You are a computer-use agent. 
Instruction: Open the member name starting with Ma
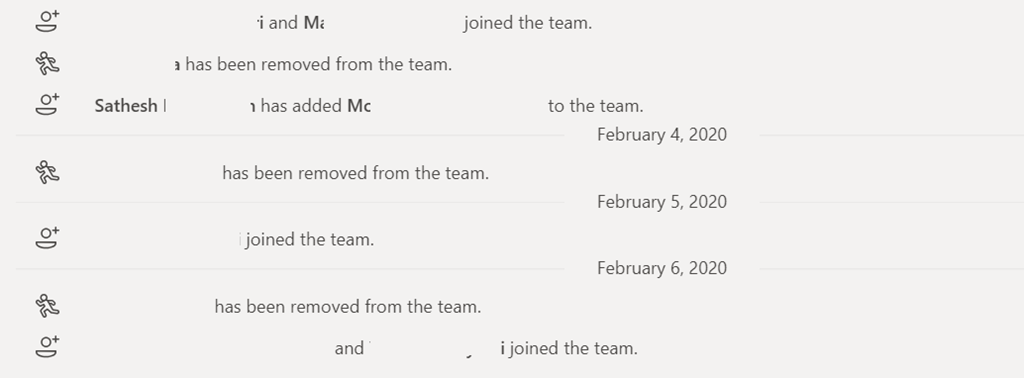click(x=313, y=23)
